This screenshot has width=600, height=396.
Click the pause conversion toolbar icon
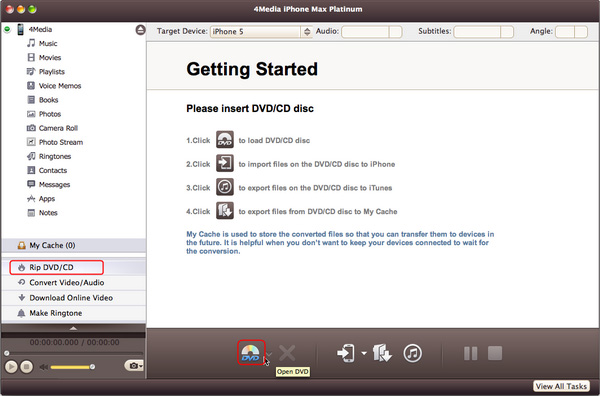pos(470,353)
